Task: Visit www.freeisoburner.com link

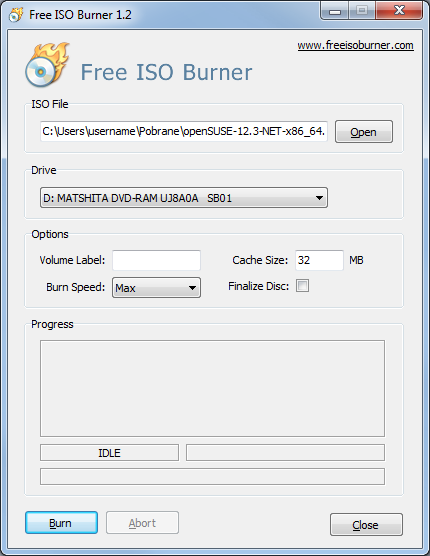Action: point(355,45)
